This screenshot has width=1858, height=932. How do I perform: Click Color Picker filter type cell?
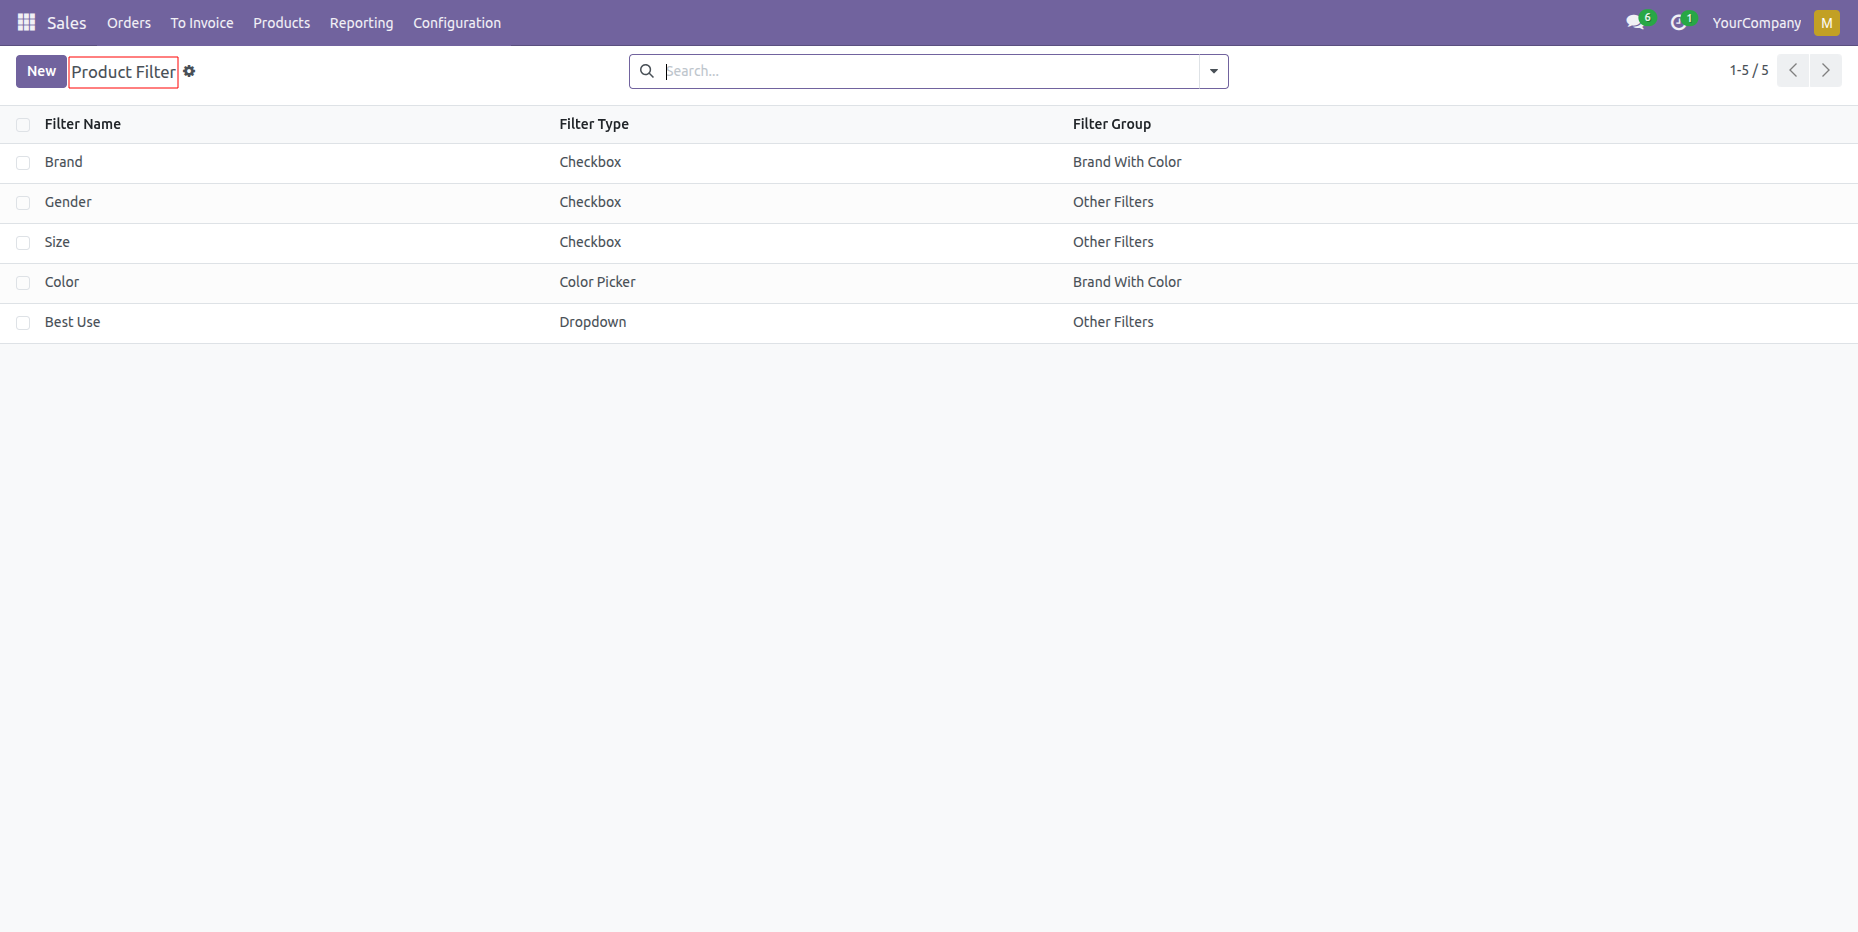point(597,282)
